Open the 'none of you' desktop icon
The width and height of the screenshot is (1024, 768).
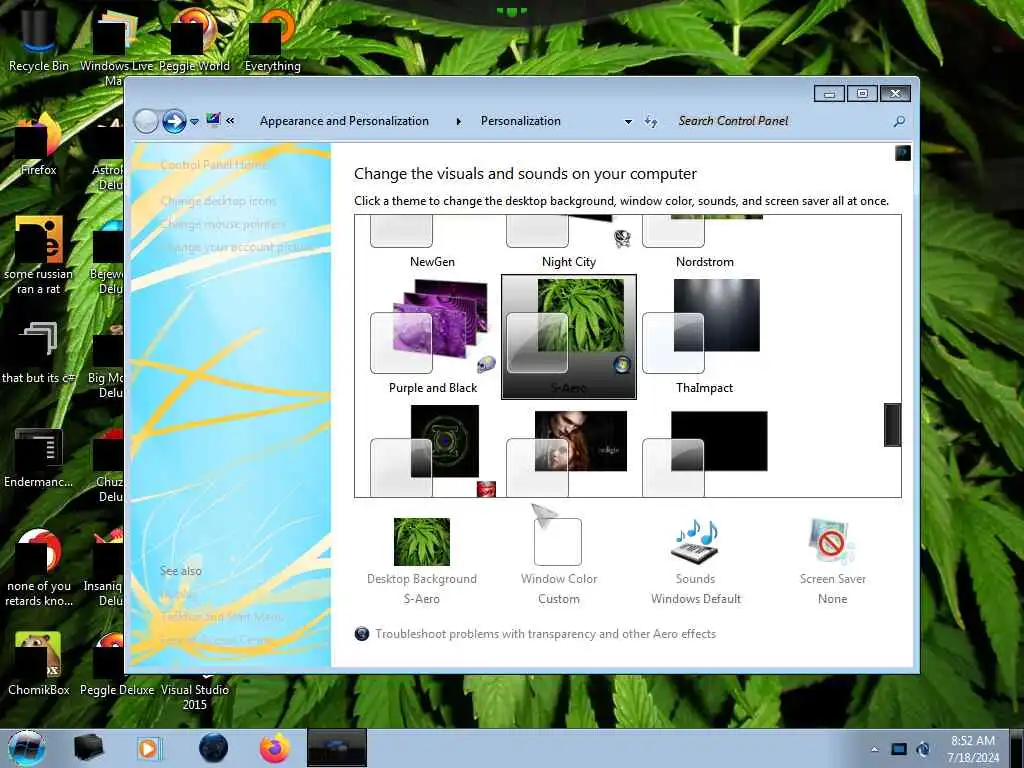tap(39, 568)
